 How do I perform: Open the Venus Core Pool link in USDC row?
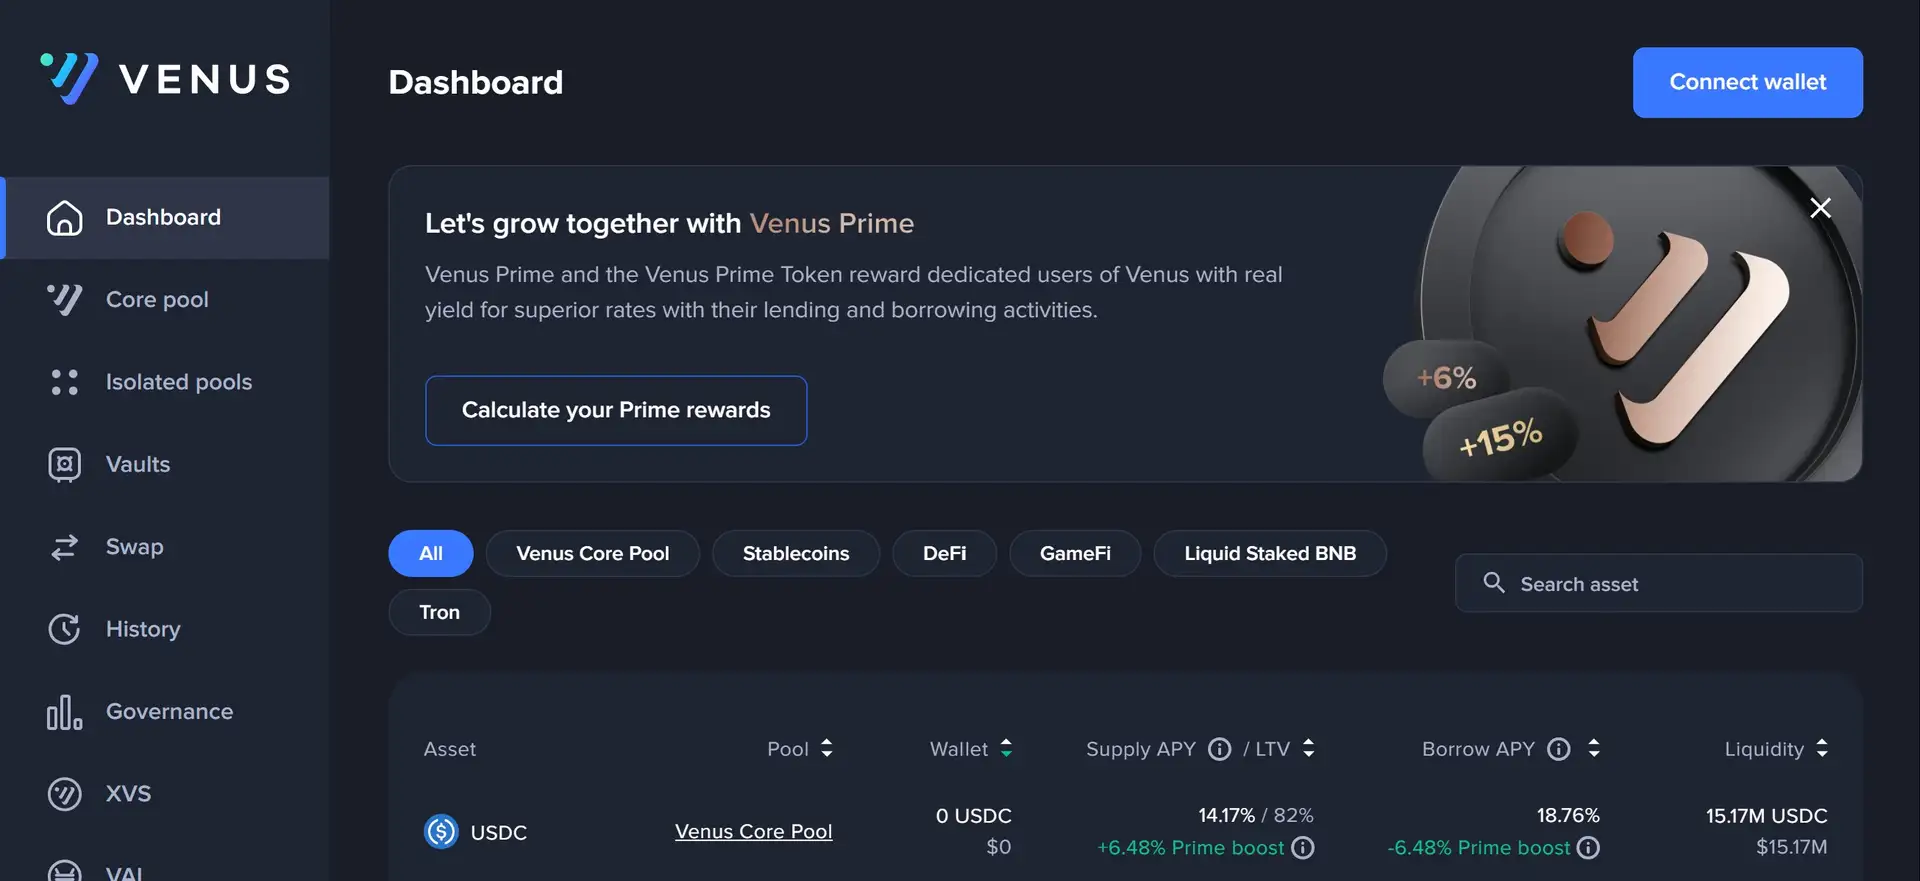tap(753, 832)
